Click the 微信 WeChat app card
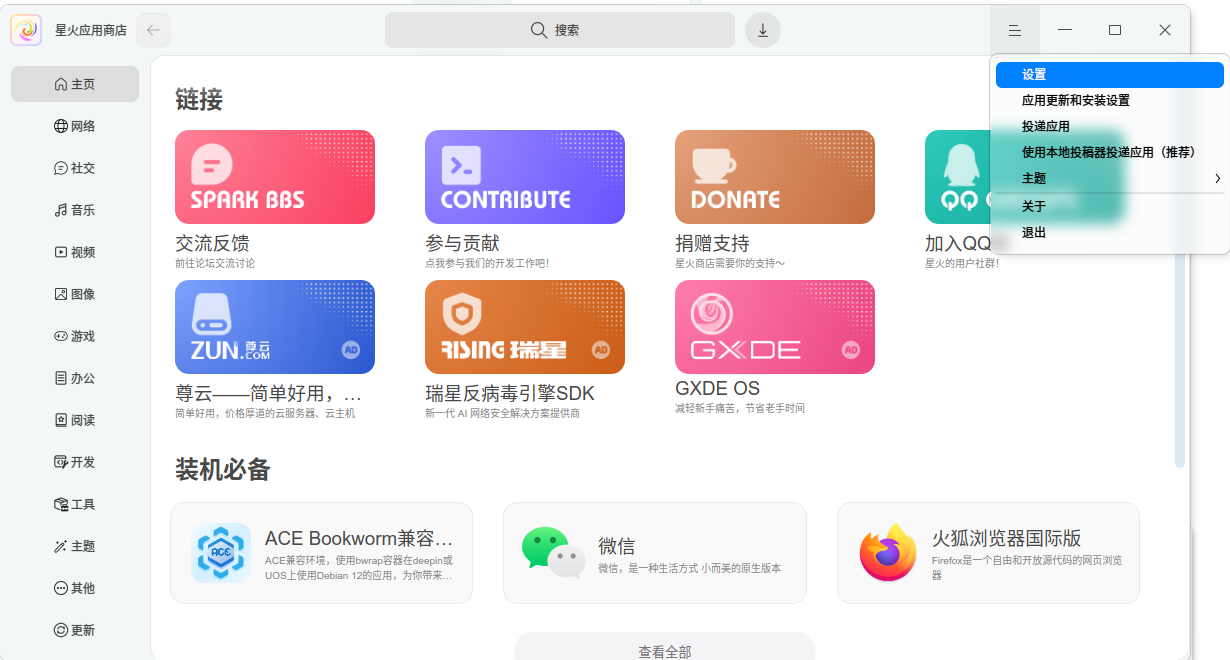1230x660 pixels. point(654,553)
